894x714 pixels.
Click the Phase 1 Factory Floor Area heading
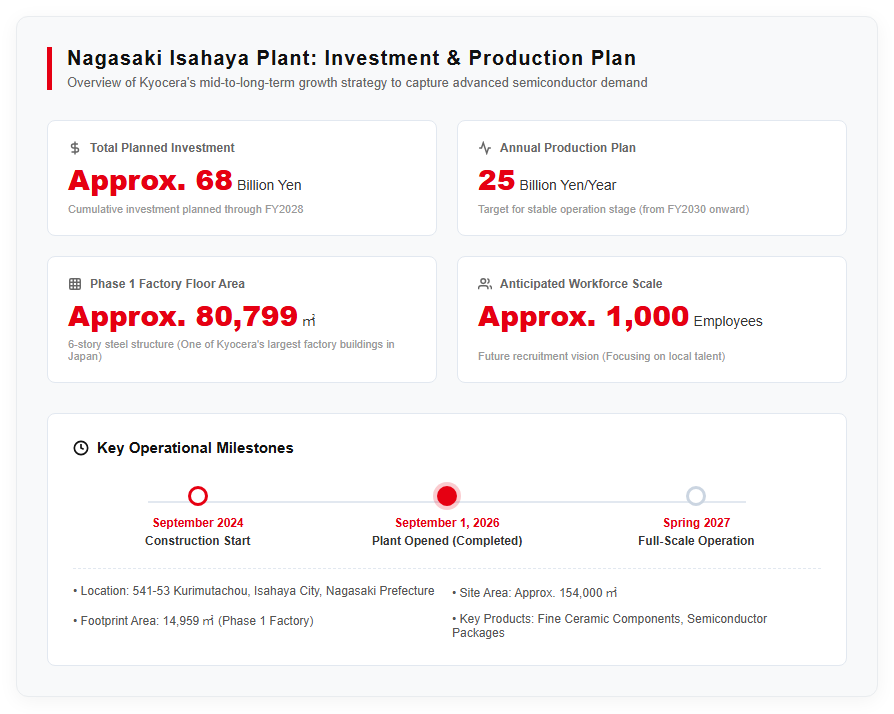coord(167,284)
